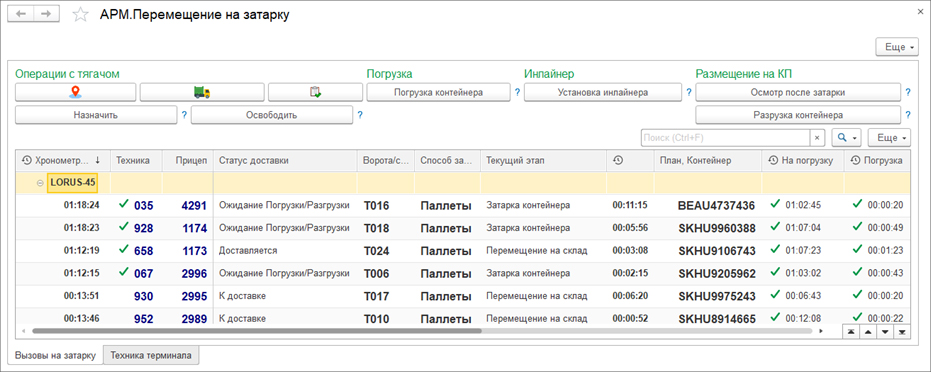This screenshot has width=931, height=372.
Task: Click the Назначить button
Action: pyautogui.click(x=96, y=115)
